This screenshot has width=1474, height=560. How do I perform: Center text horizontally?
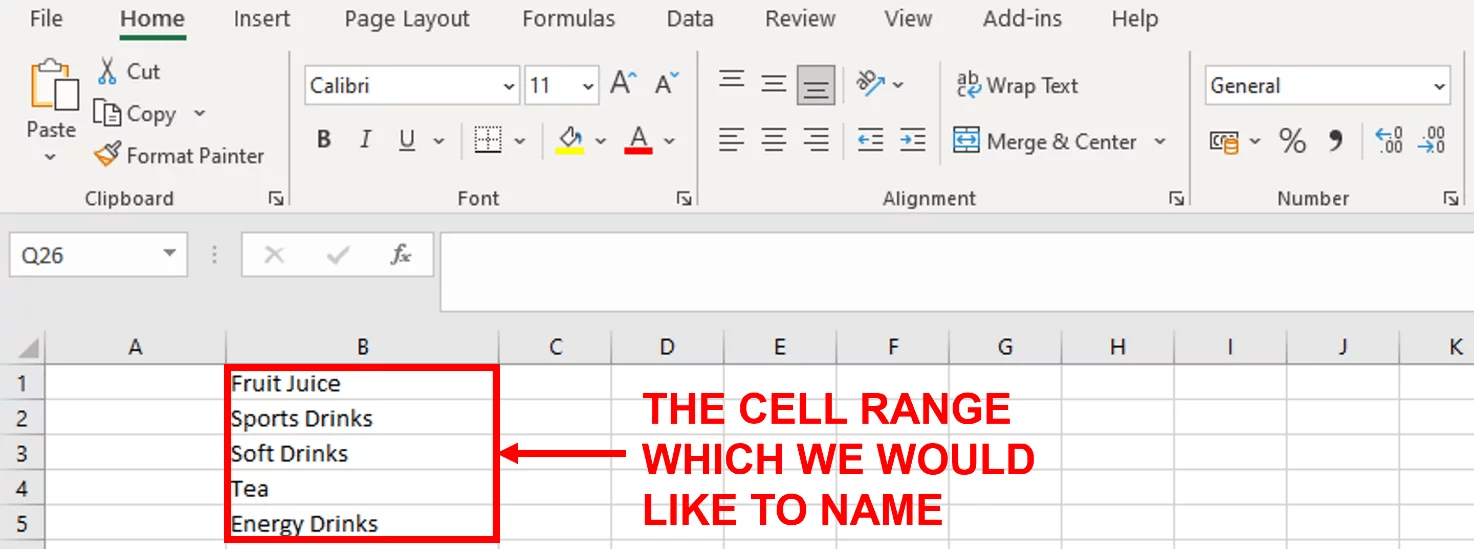(x=774, y=140)
